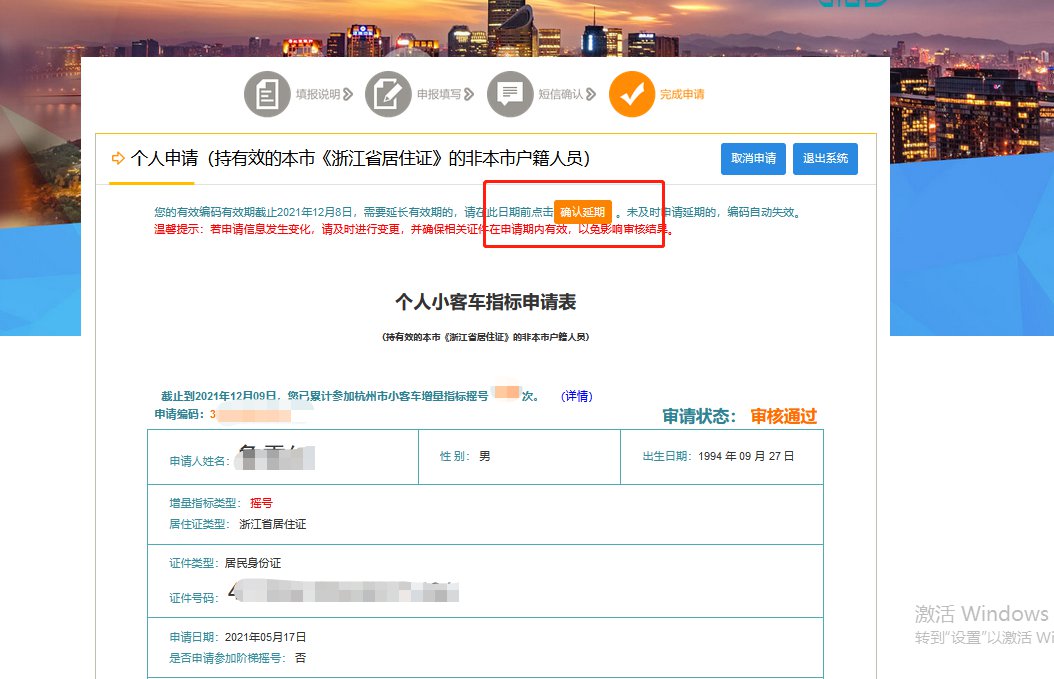Click the chevron arrow after 短信确认
This screenshot has width=1054, height=679.
coord(592,95)
